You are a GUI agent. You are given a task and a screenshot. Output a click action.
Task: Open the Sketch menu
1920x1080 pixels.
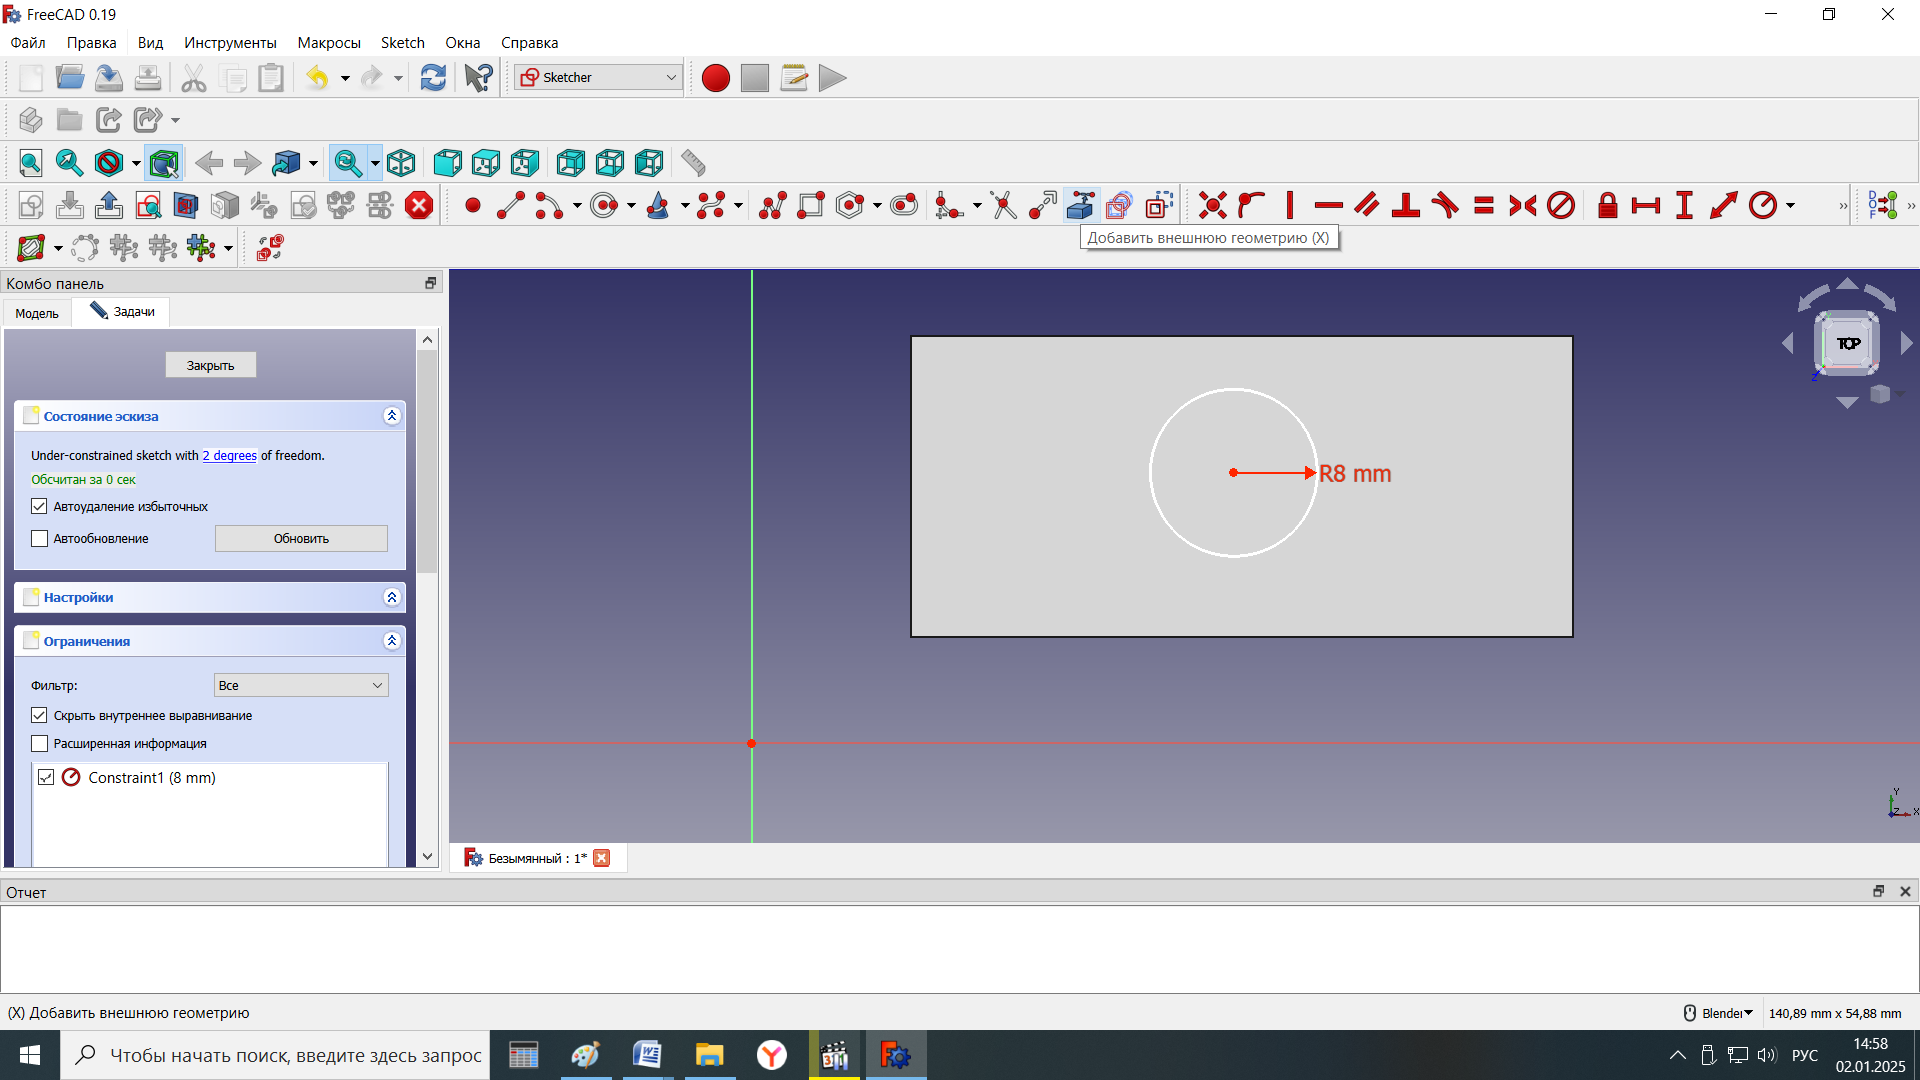(x=403, y=43)
